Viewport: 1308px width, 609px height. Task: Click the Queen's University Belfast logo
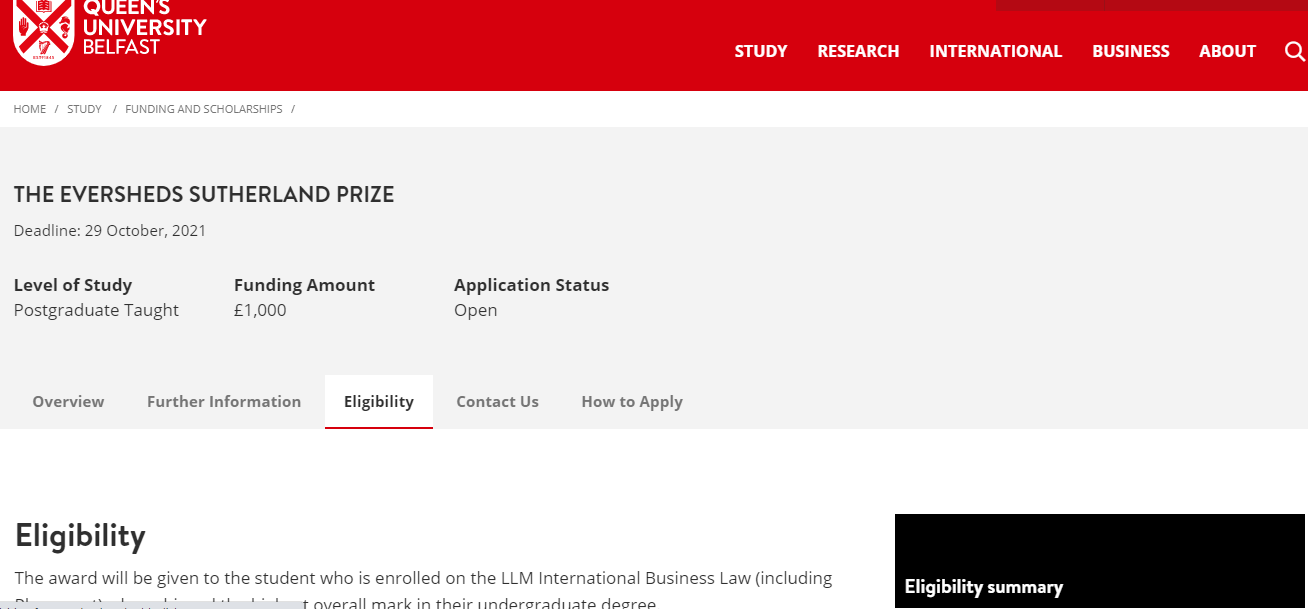(110, 32)
